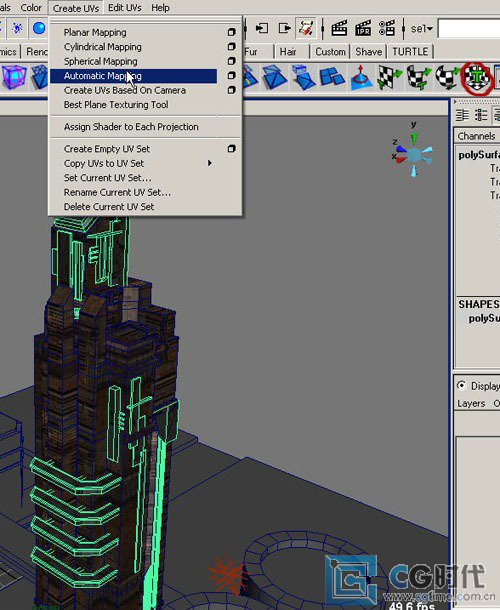This screenshot has width=500, height=610.
Task: Click the checkered plane with green arrows icon
Action: click(388, 77)
